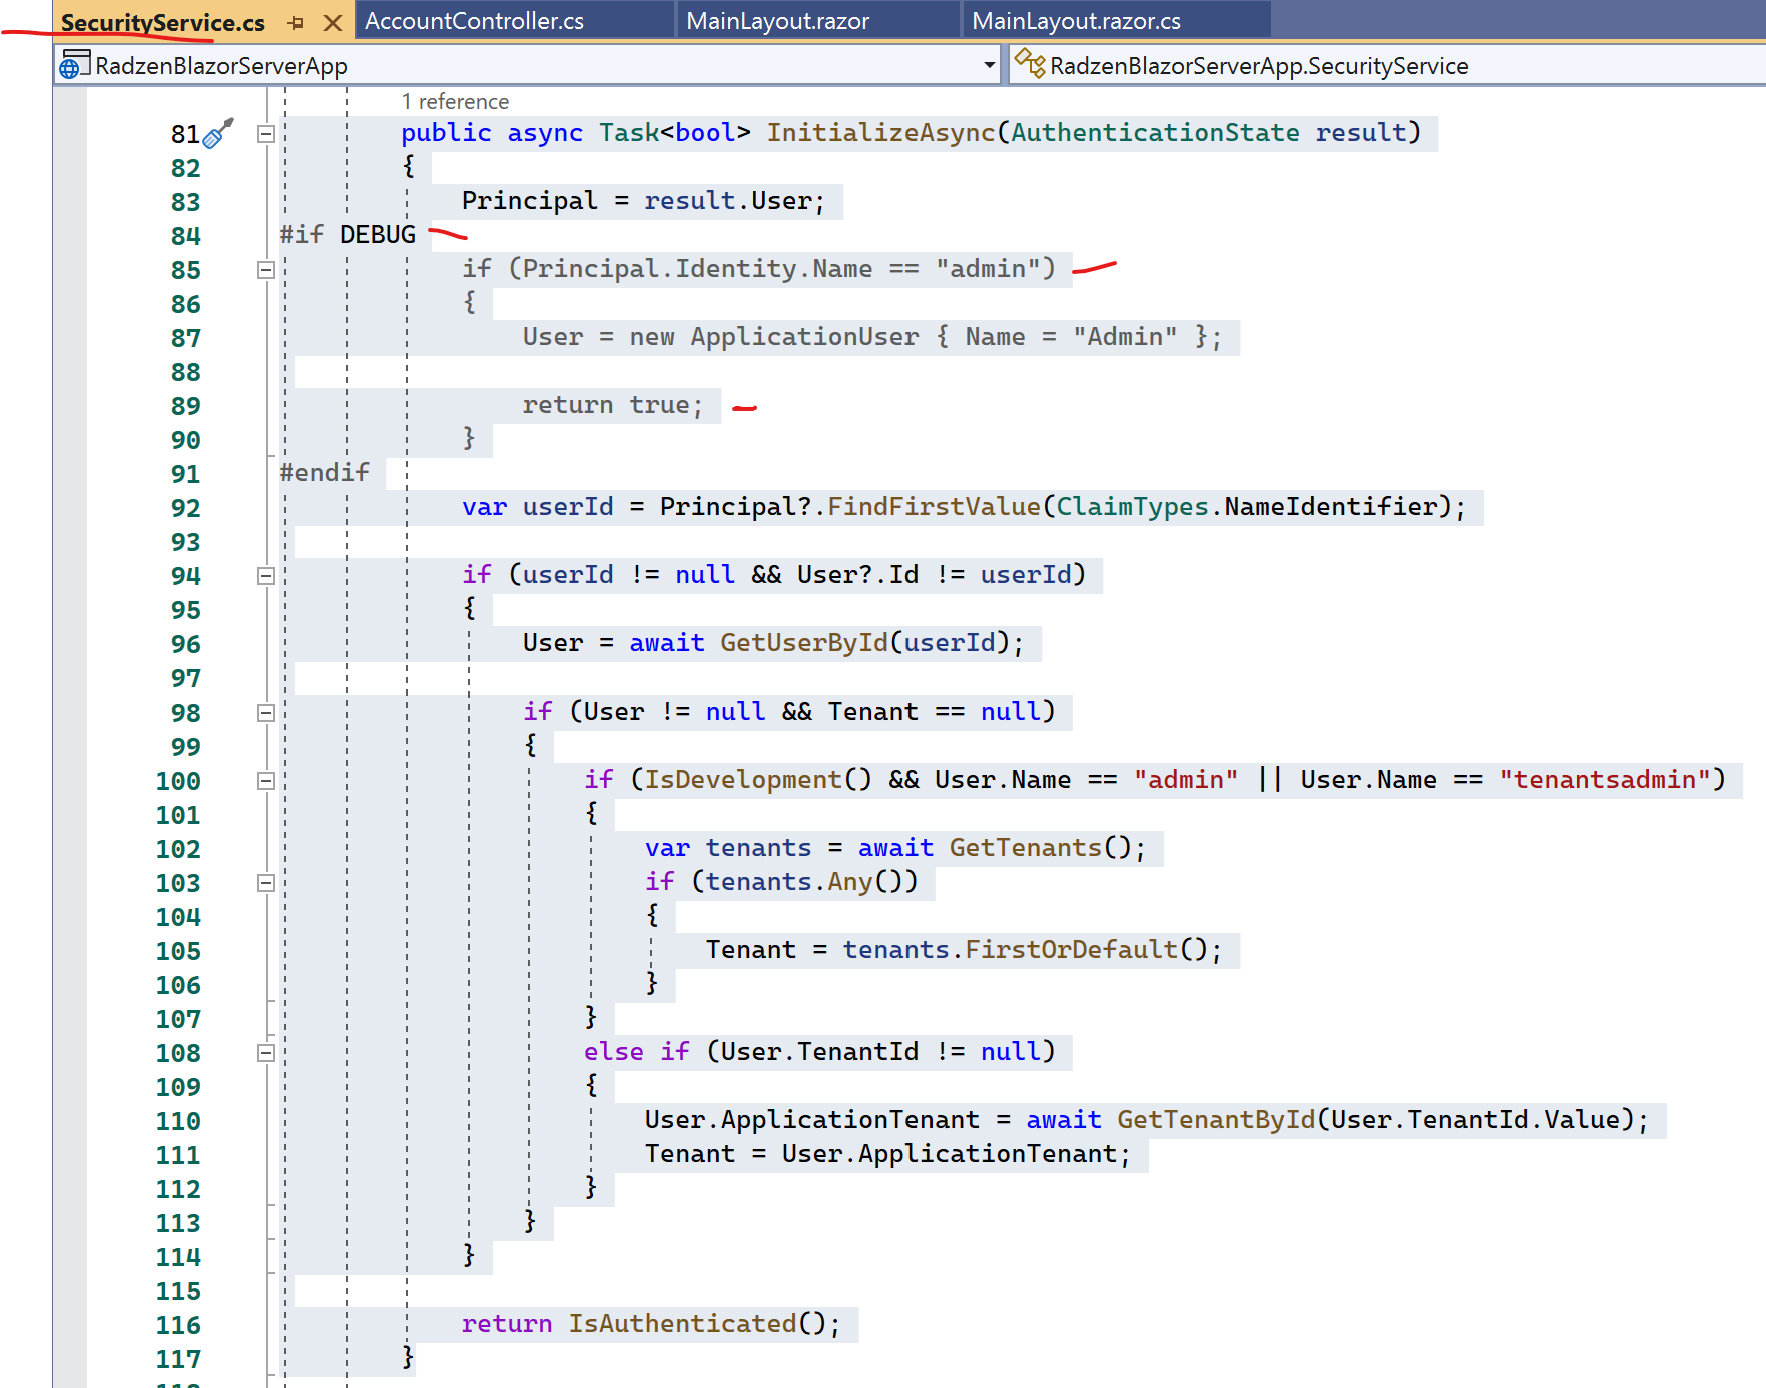Close the SecurityService.cs tab
1766x1388 pixels.
333,22
